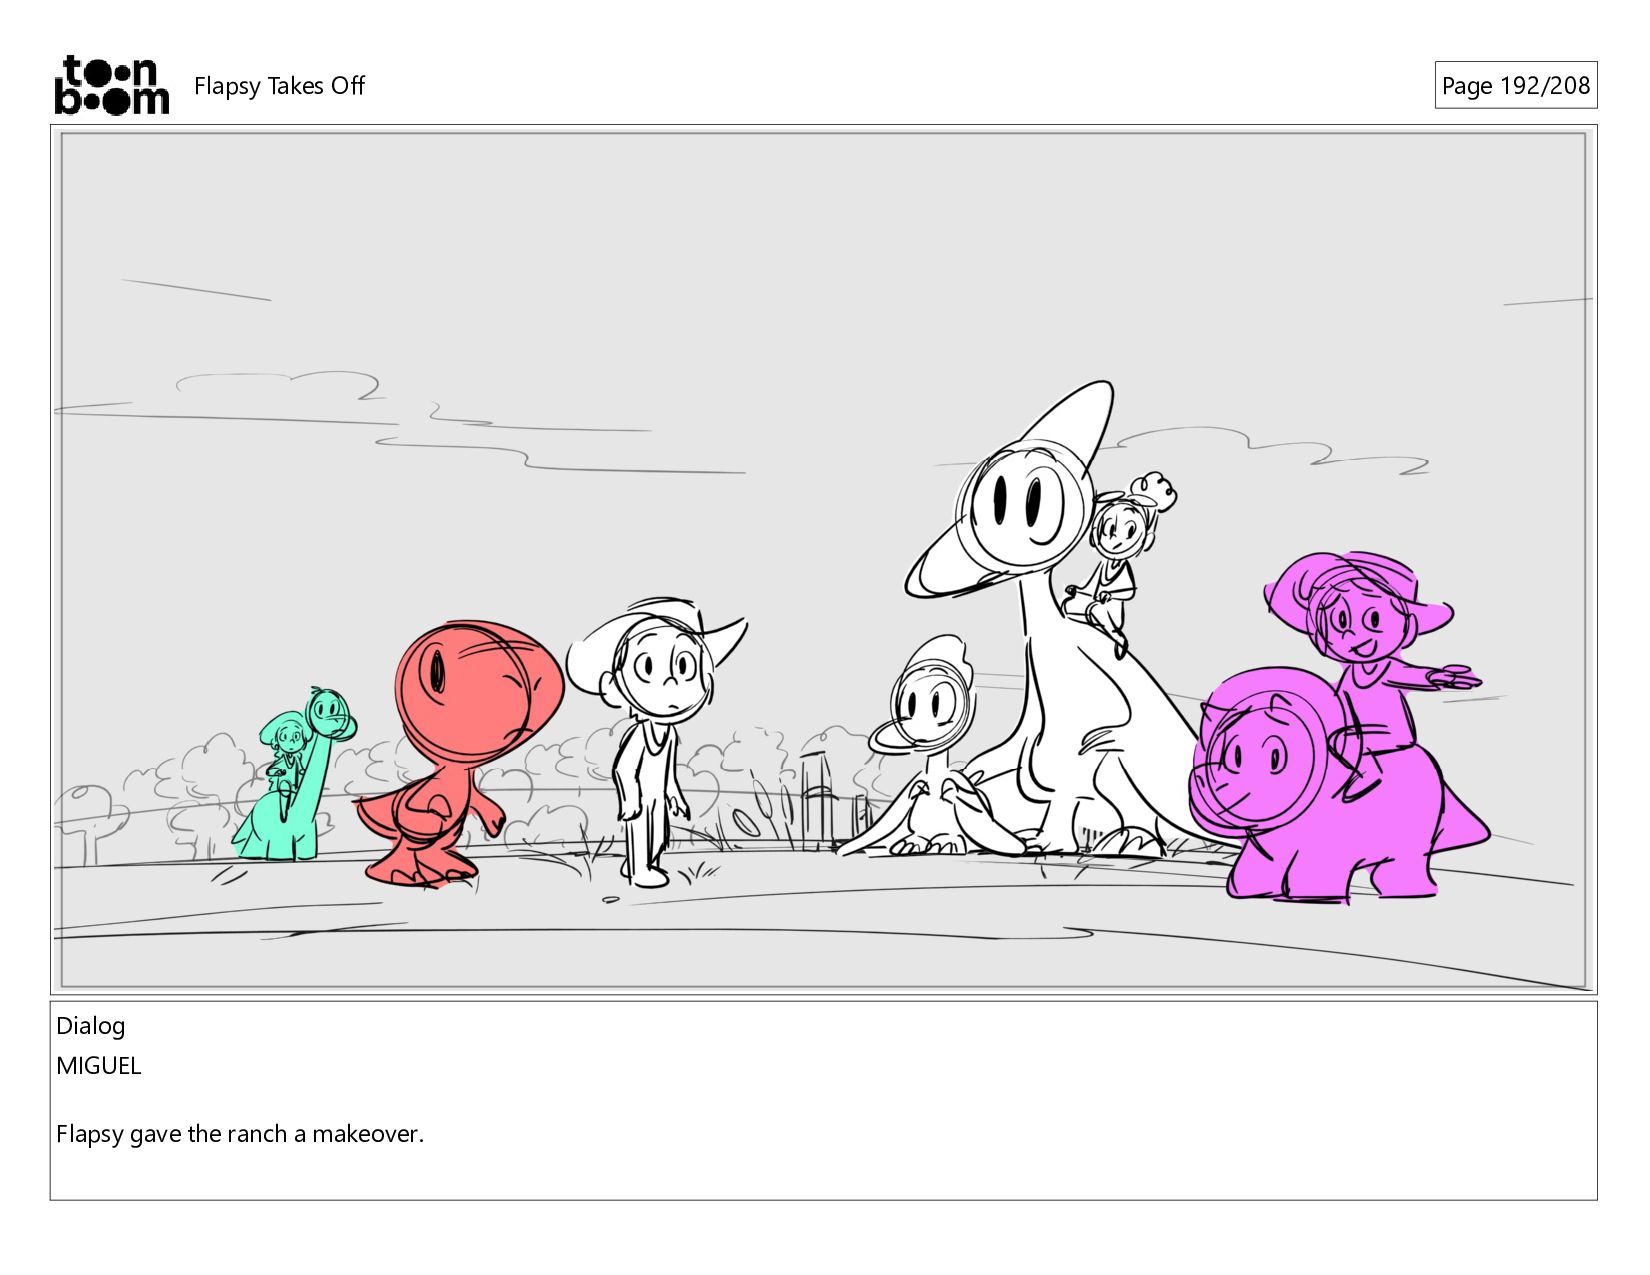Click the 'Page 192/208' page indicator

[x=1515, y=86]
